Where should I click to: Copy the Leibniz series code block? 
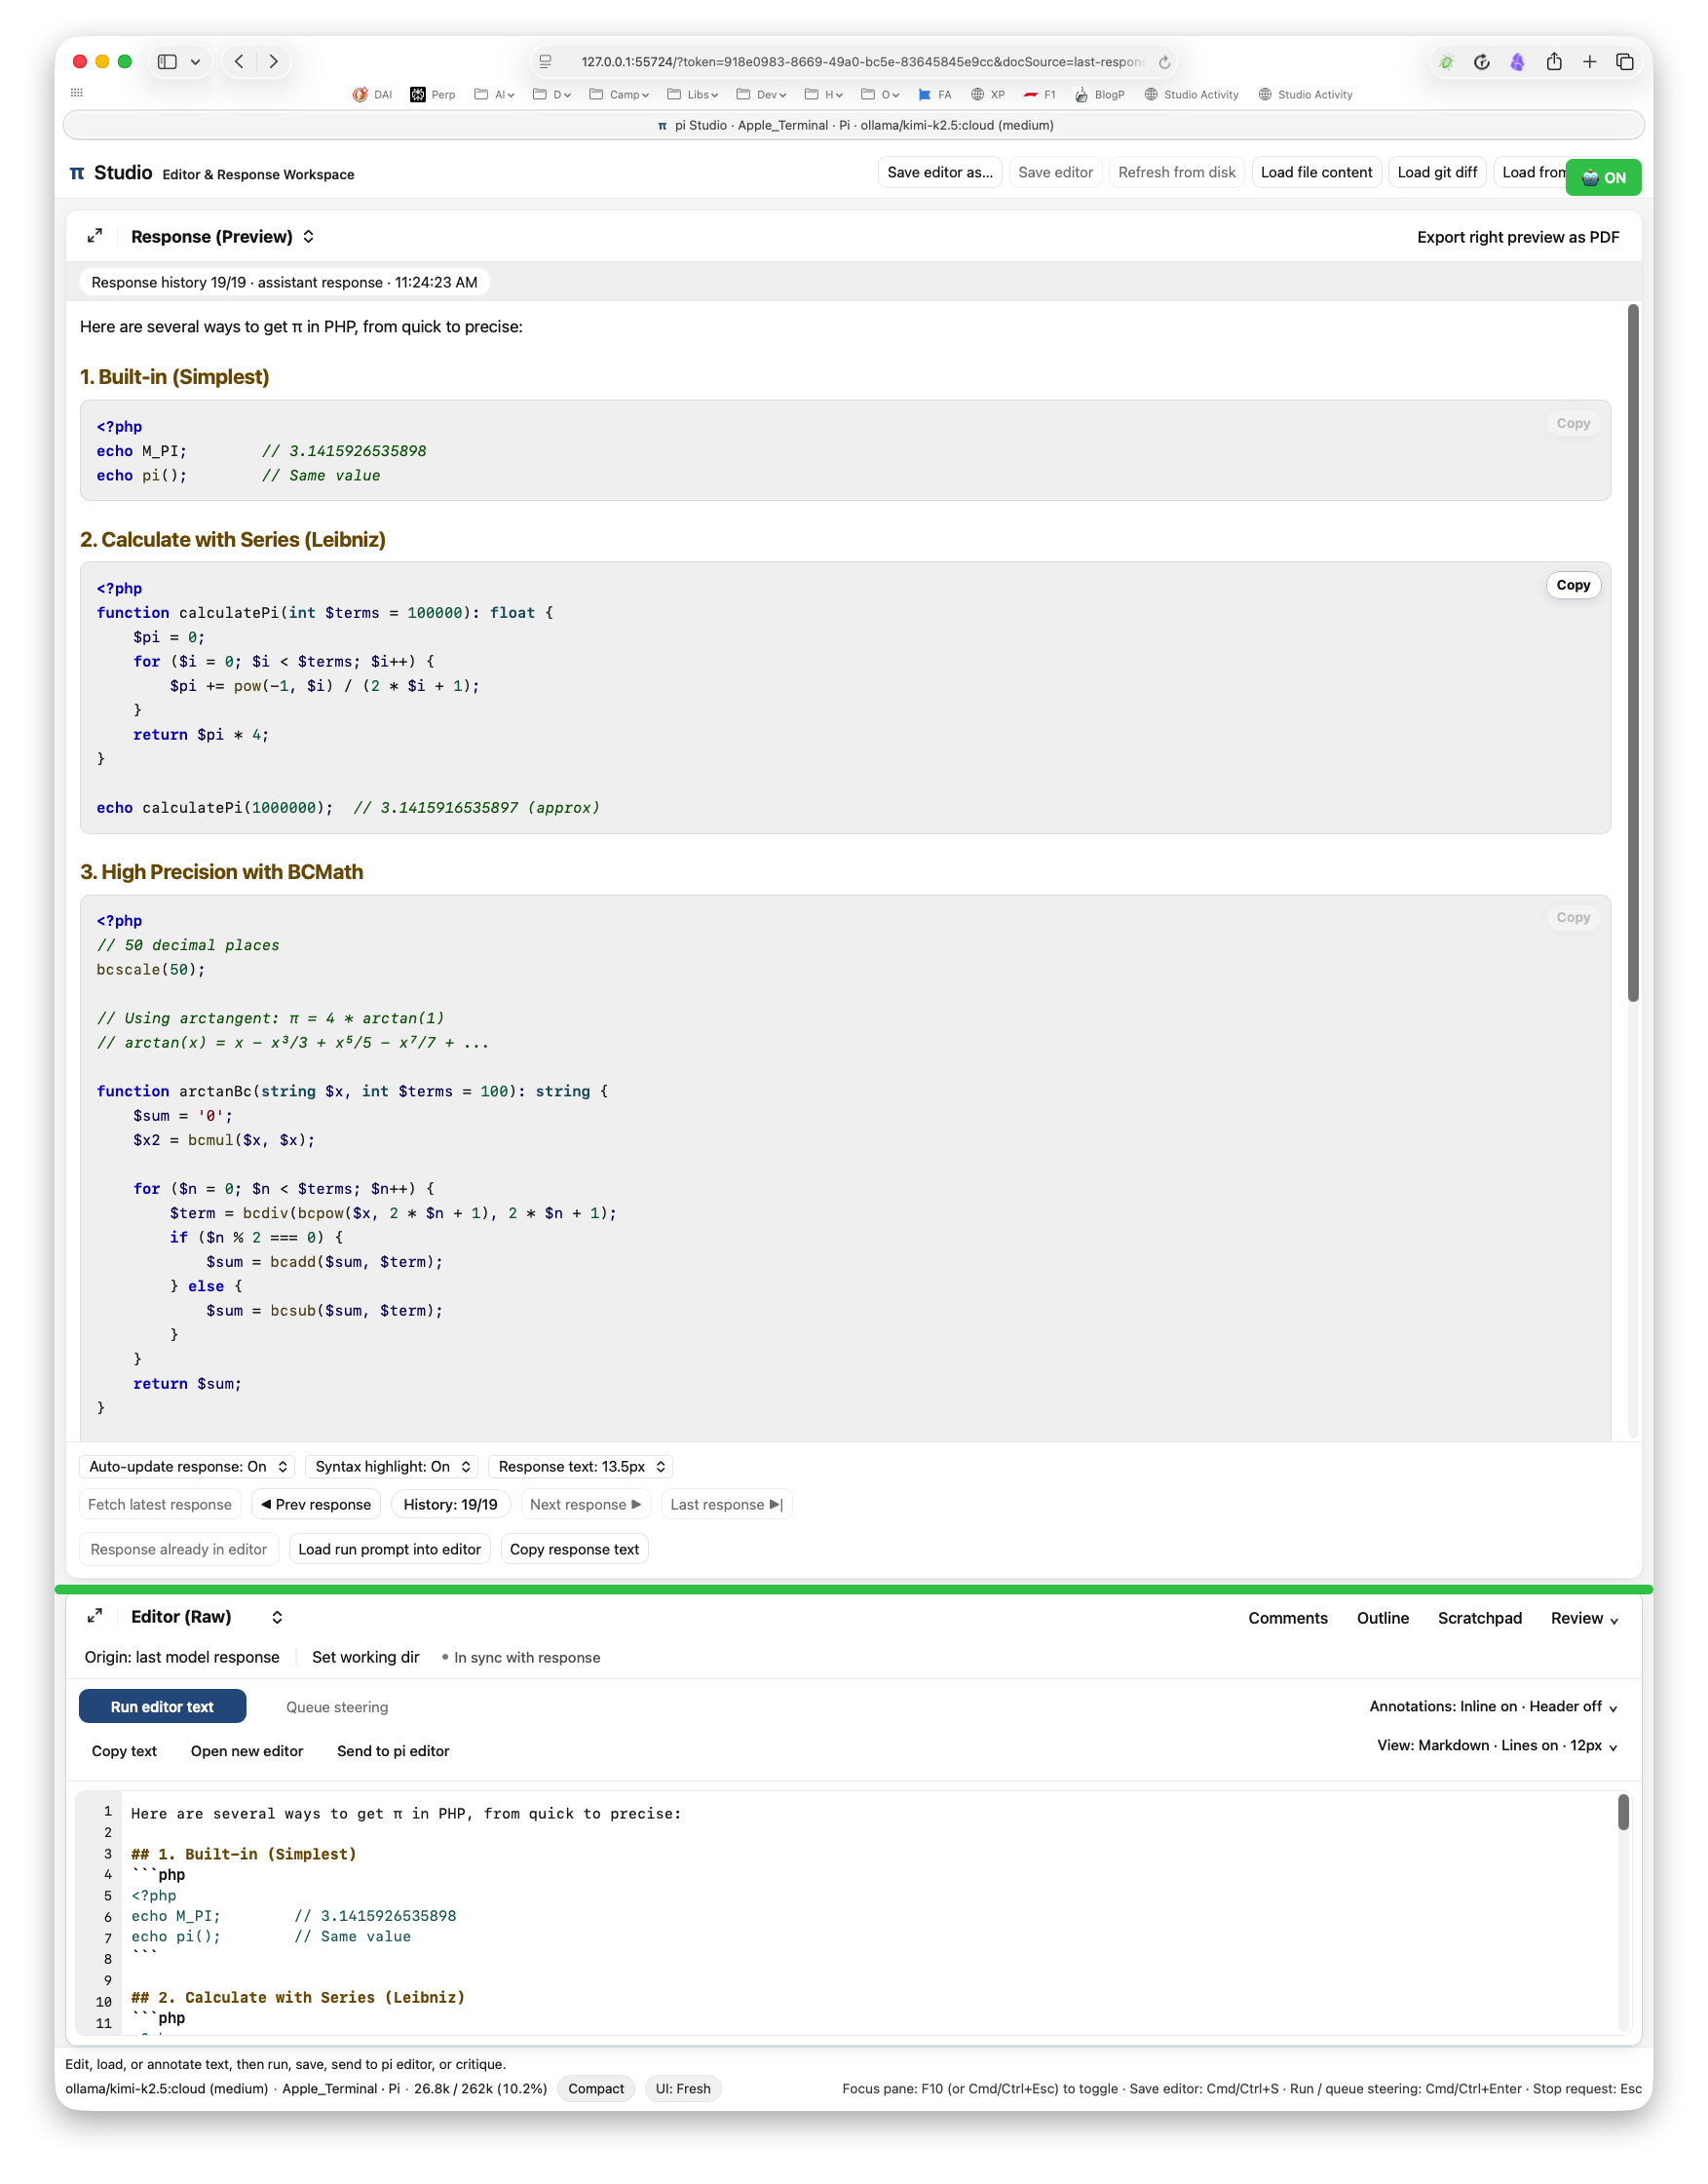(x=1572, y=585)
